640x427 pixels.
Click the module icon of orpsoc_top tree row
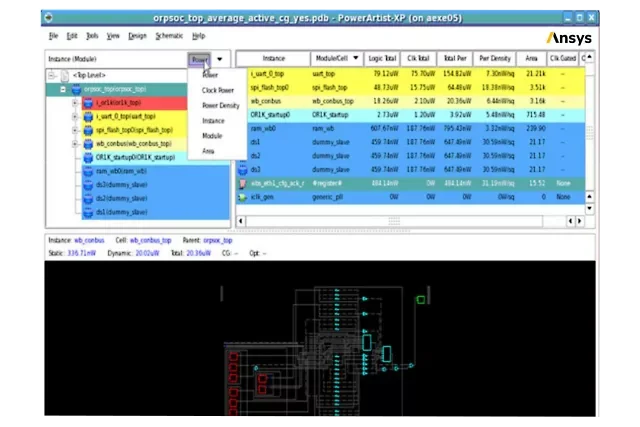click(x=76, y=89)
